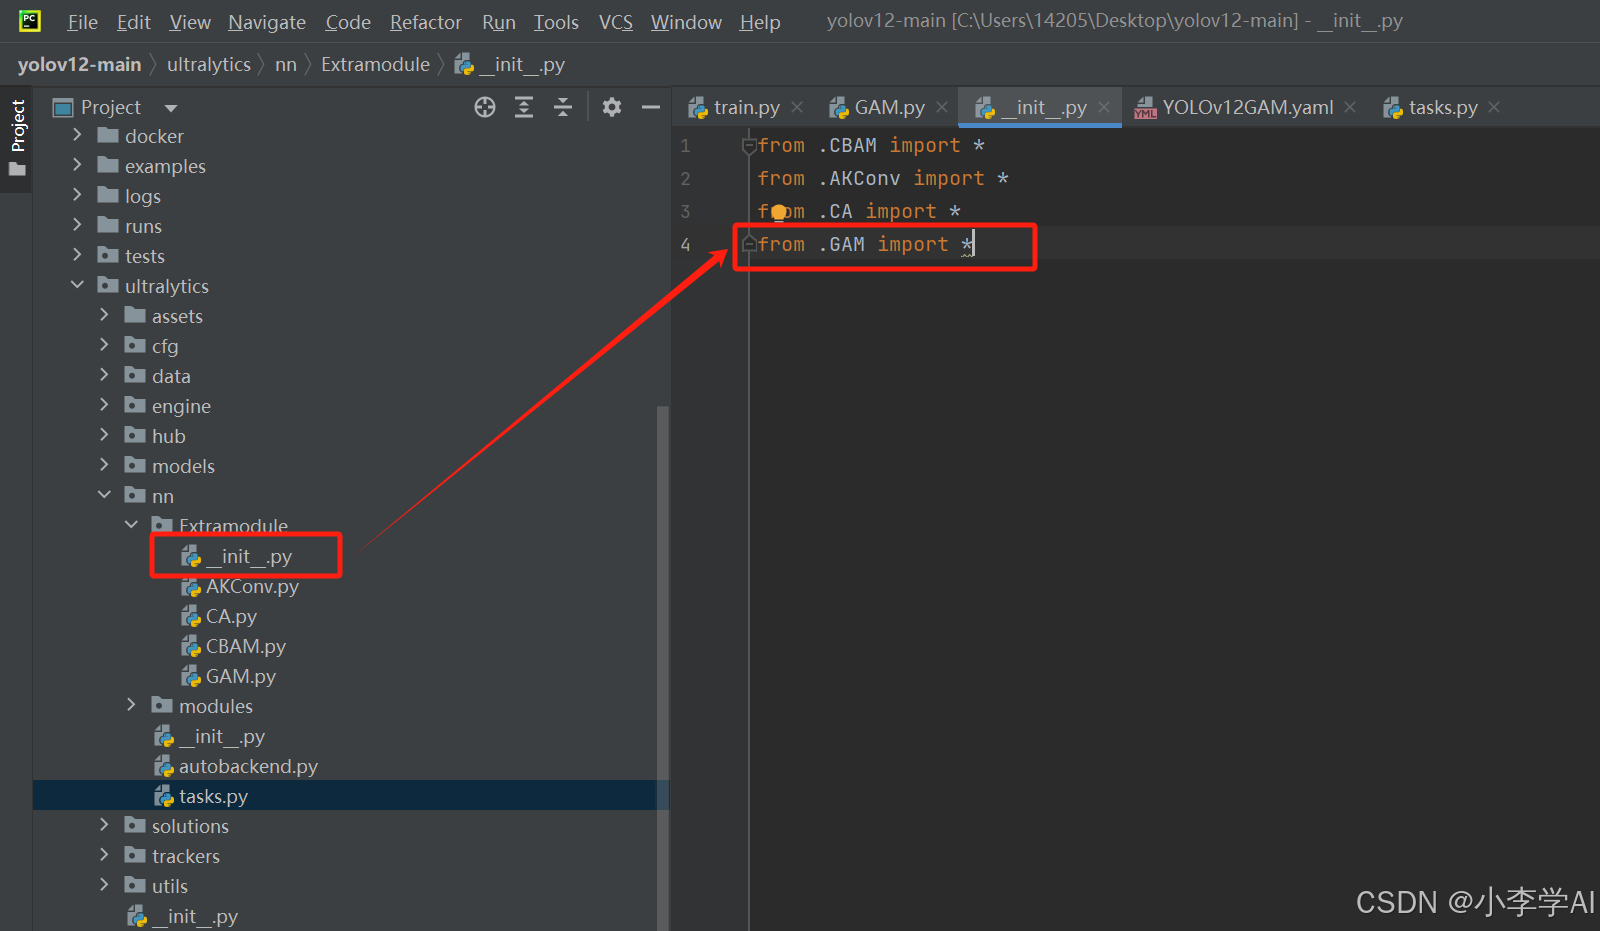Select AKConv.py in project tree
Viewport: 1600px width, 931px height.
coord(240,586)
